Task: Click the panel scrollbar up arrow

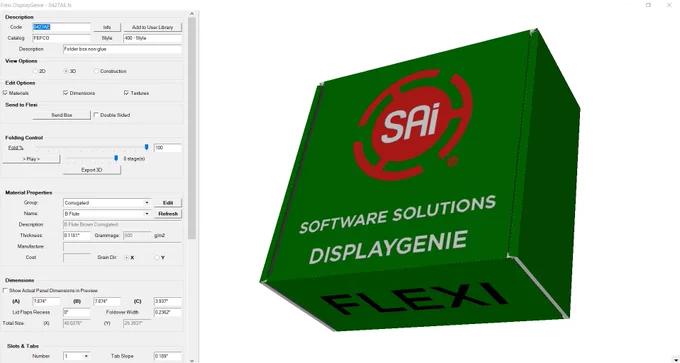Action: click(x=192, y=14)
